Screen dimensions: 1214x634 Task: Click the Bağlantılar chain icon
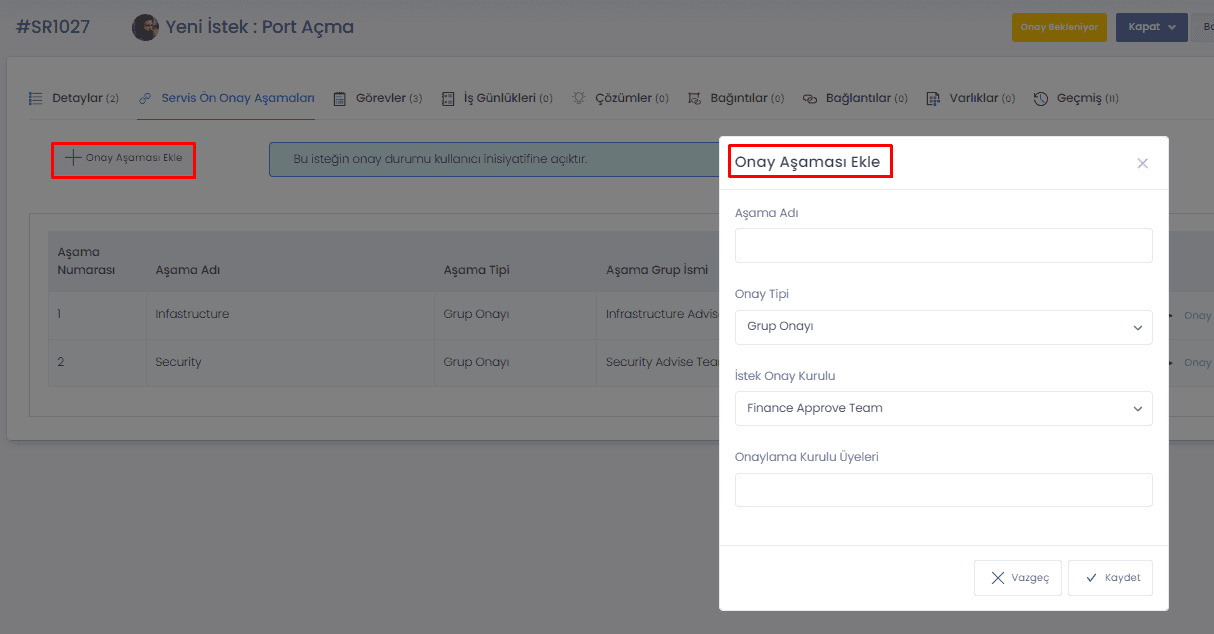pos(810,98)
